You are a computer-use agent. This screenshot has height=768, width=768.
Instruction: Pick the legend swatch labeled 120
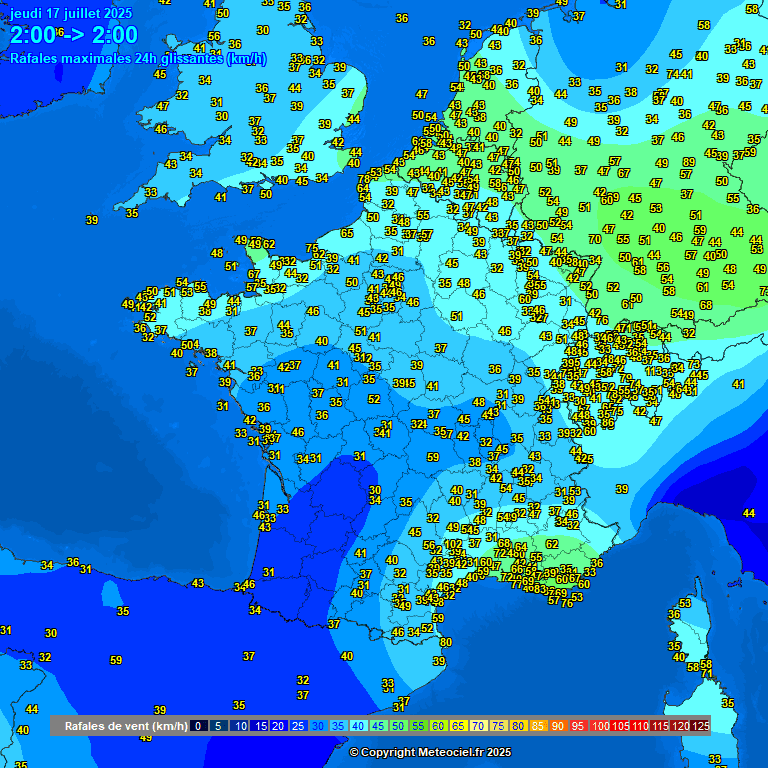[679, 726]
